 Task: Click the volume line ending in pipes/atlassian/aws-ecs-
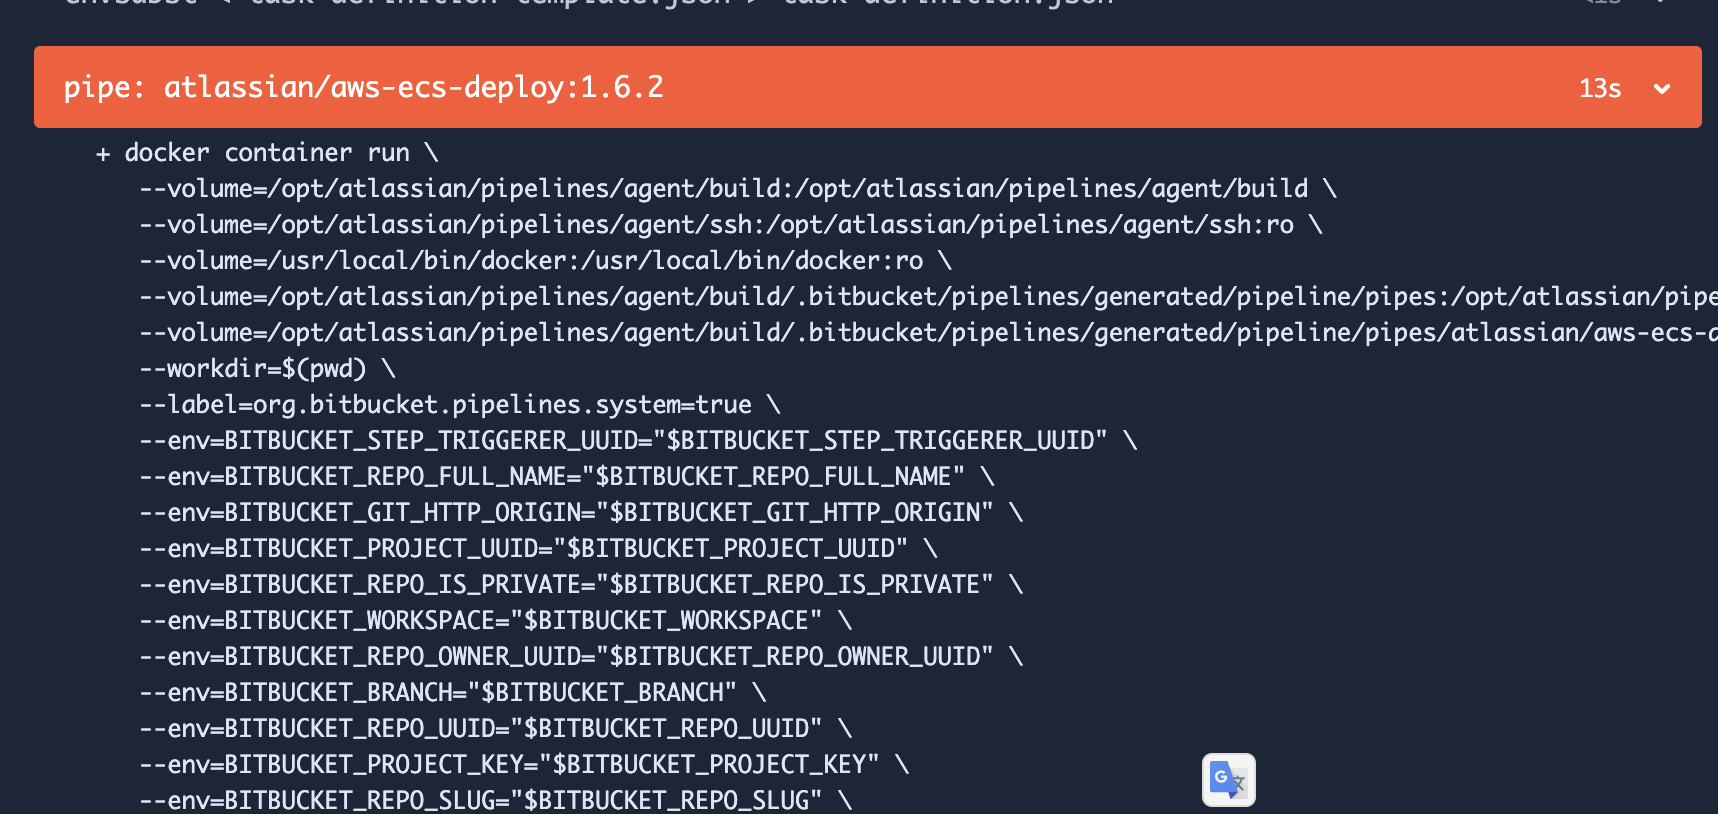(928, 332)
